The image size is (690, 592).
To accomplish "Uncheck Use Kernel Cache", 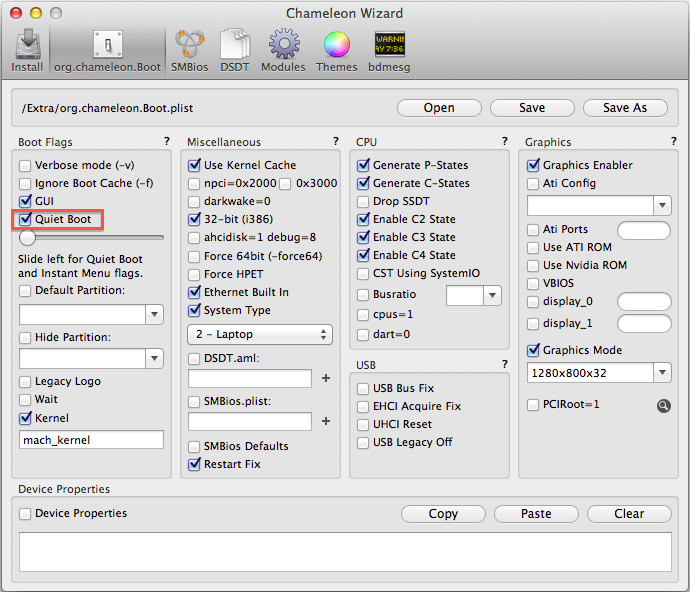I will coord(194,165).
